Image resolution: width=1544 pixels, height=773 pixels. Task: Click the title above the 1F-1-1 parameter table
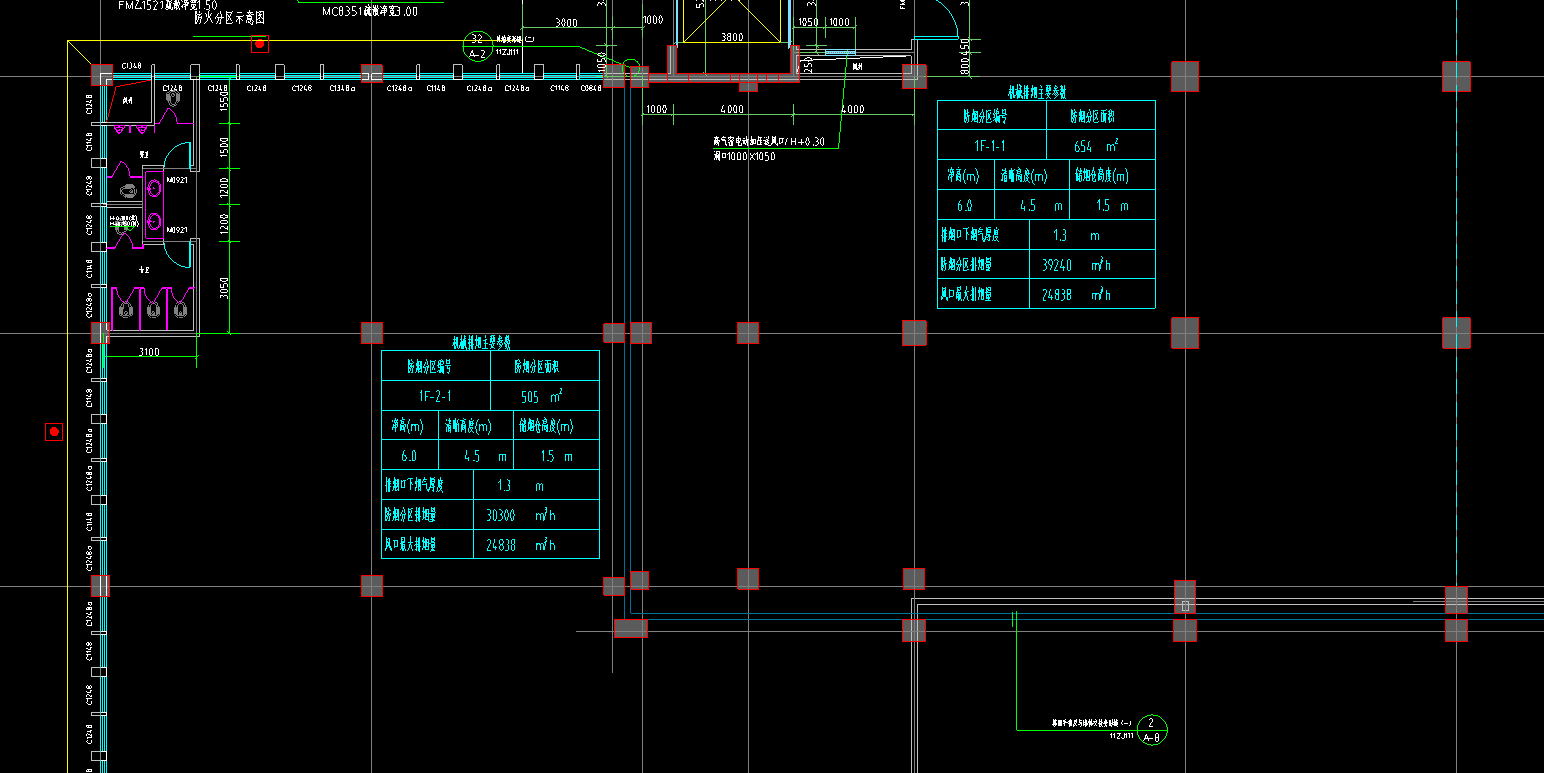tap(1037, 92)
